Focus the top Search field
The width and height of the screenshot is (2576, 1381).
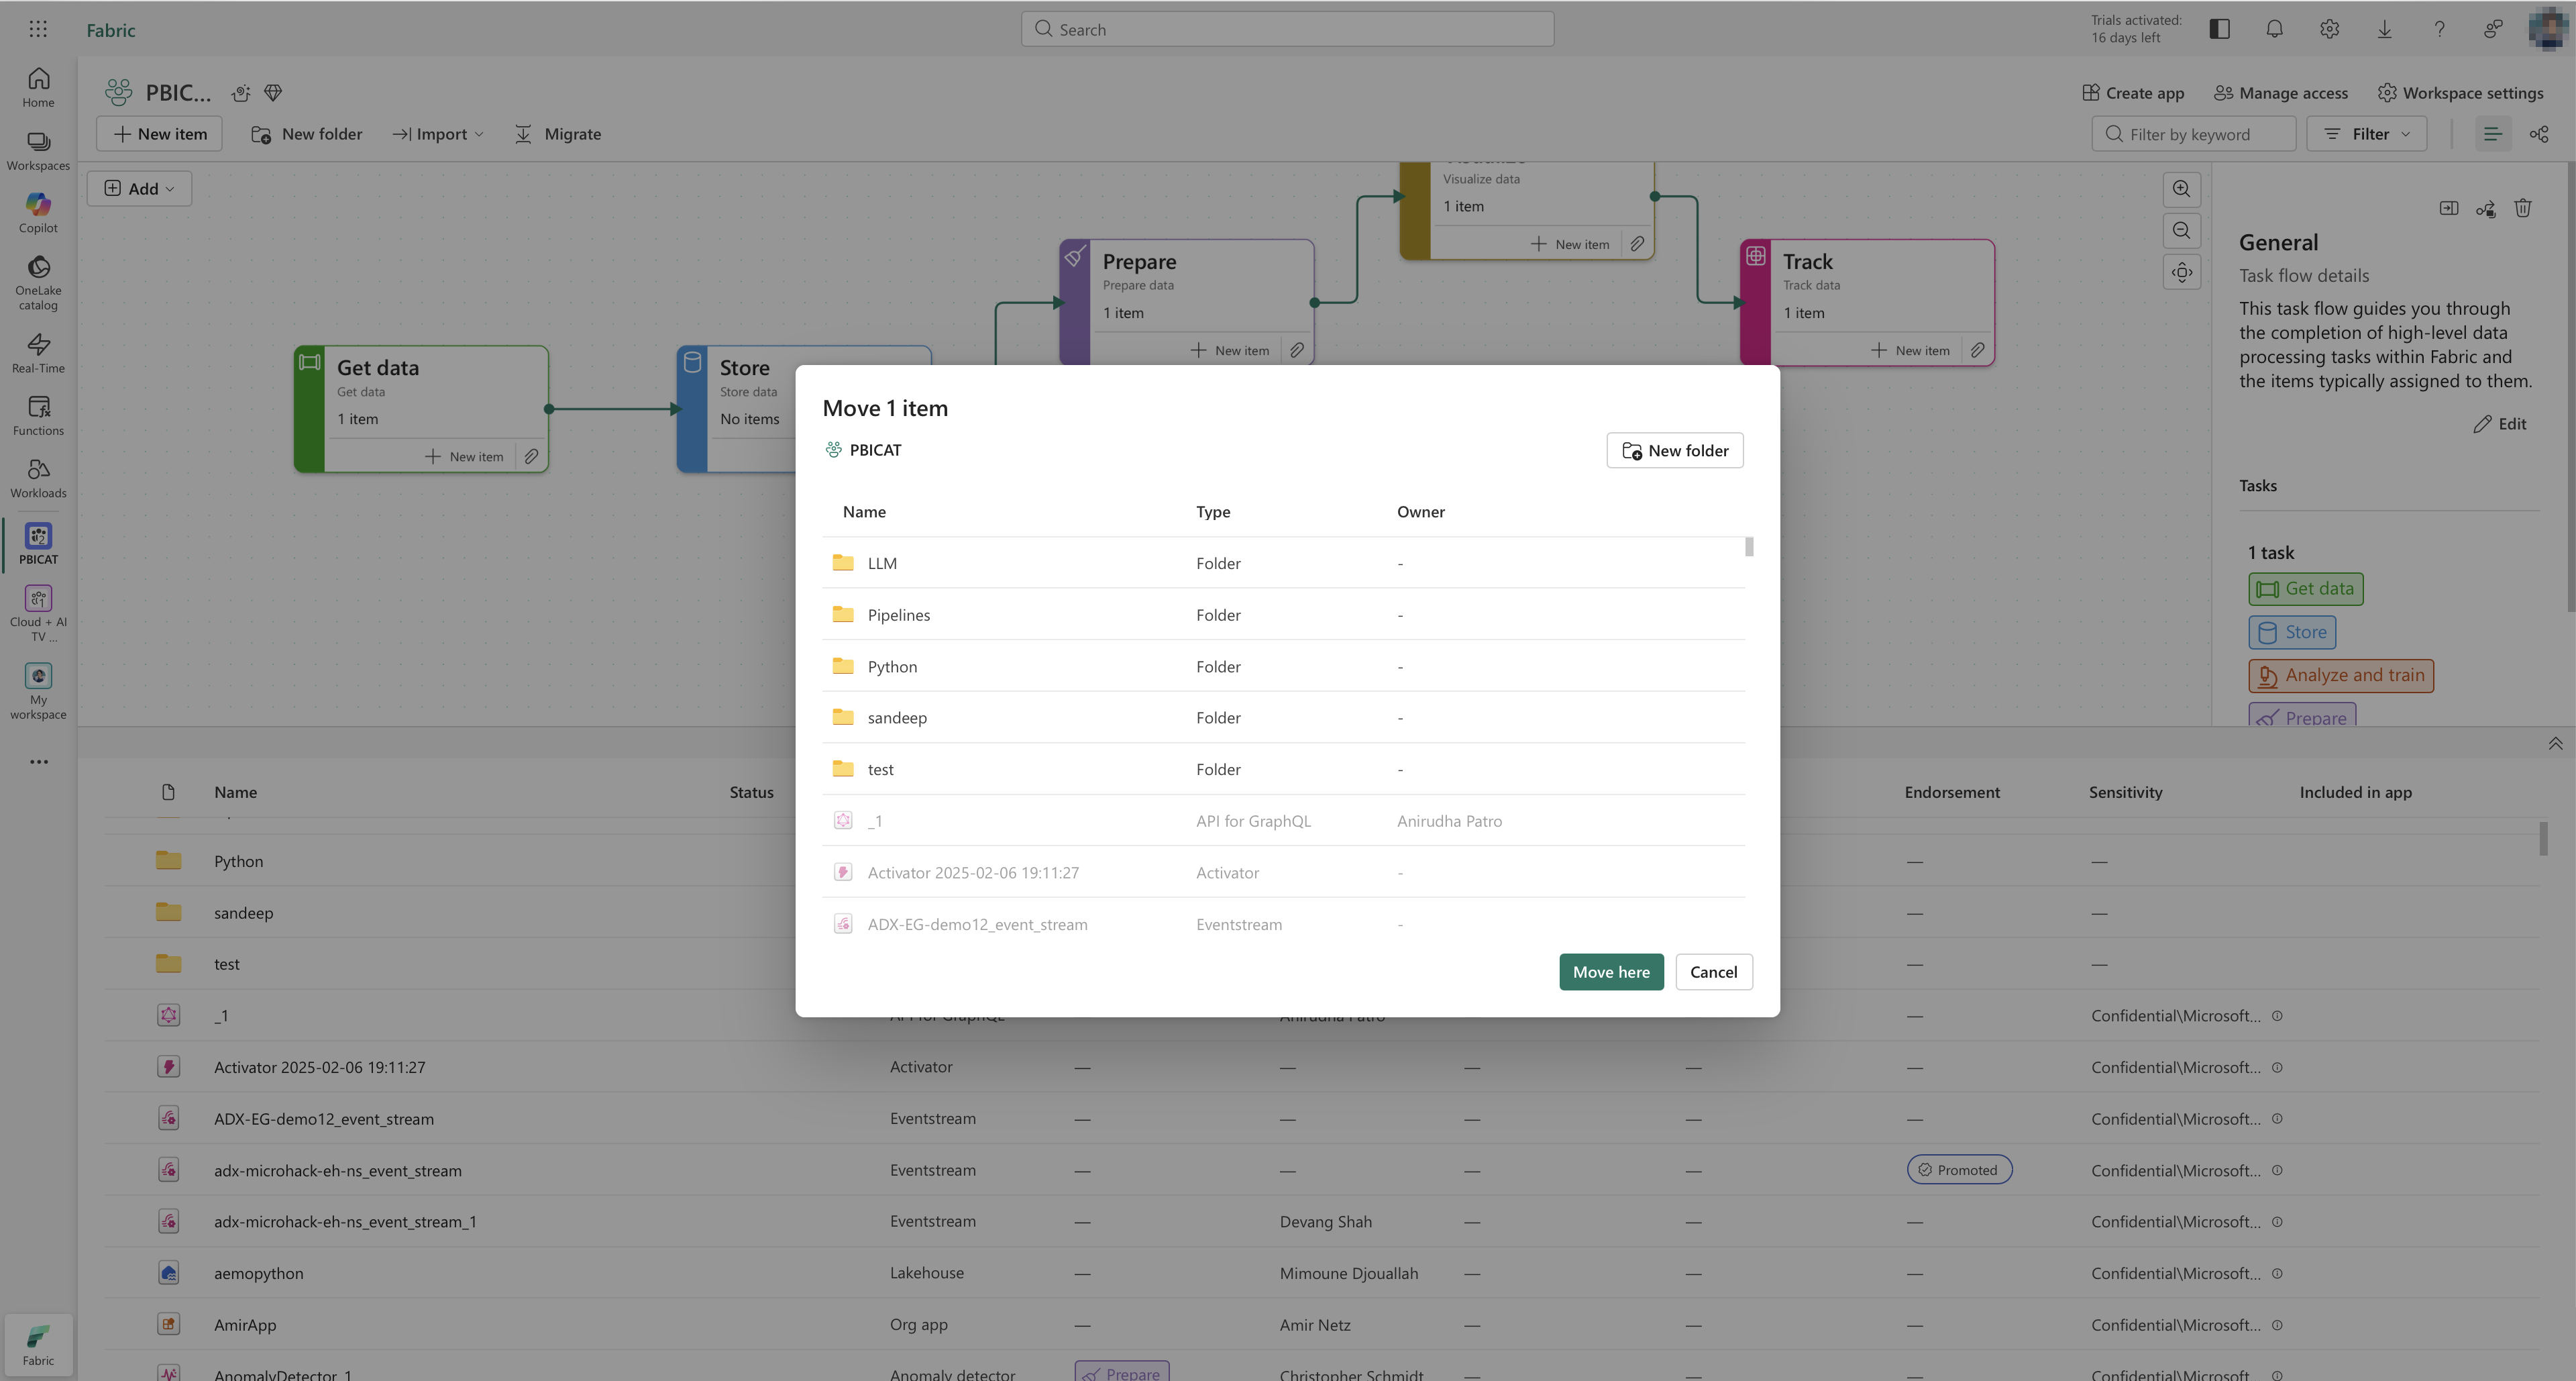pos(1287,29)
